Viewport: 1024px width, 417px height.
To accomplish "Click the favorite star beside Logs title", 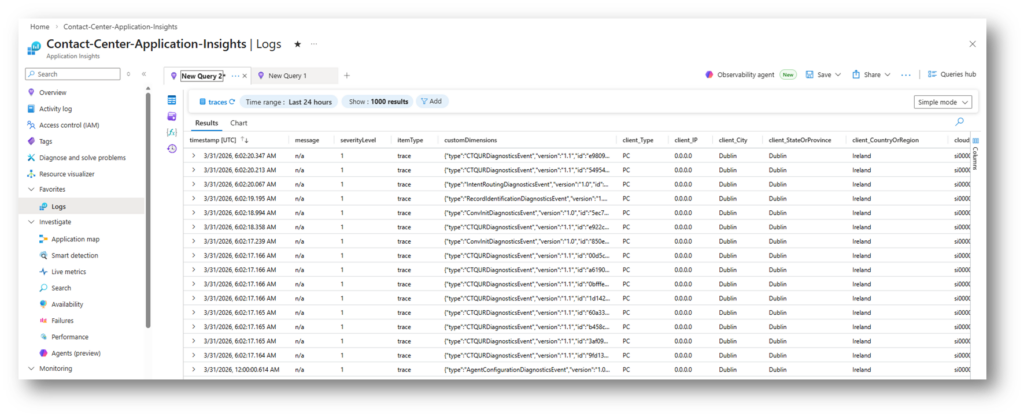I will point(297,45).
